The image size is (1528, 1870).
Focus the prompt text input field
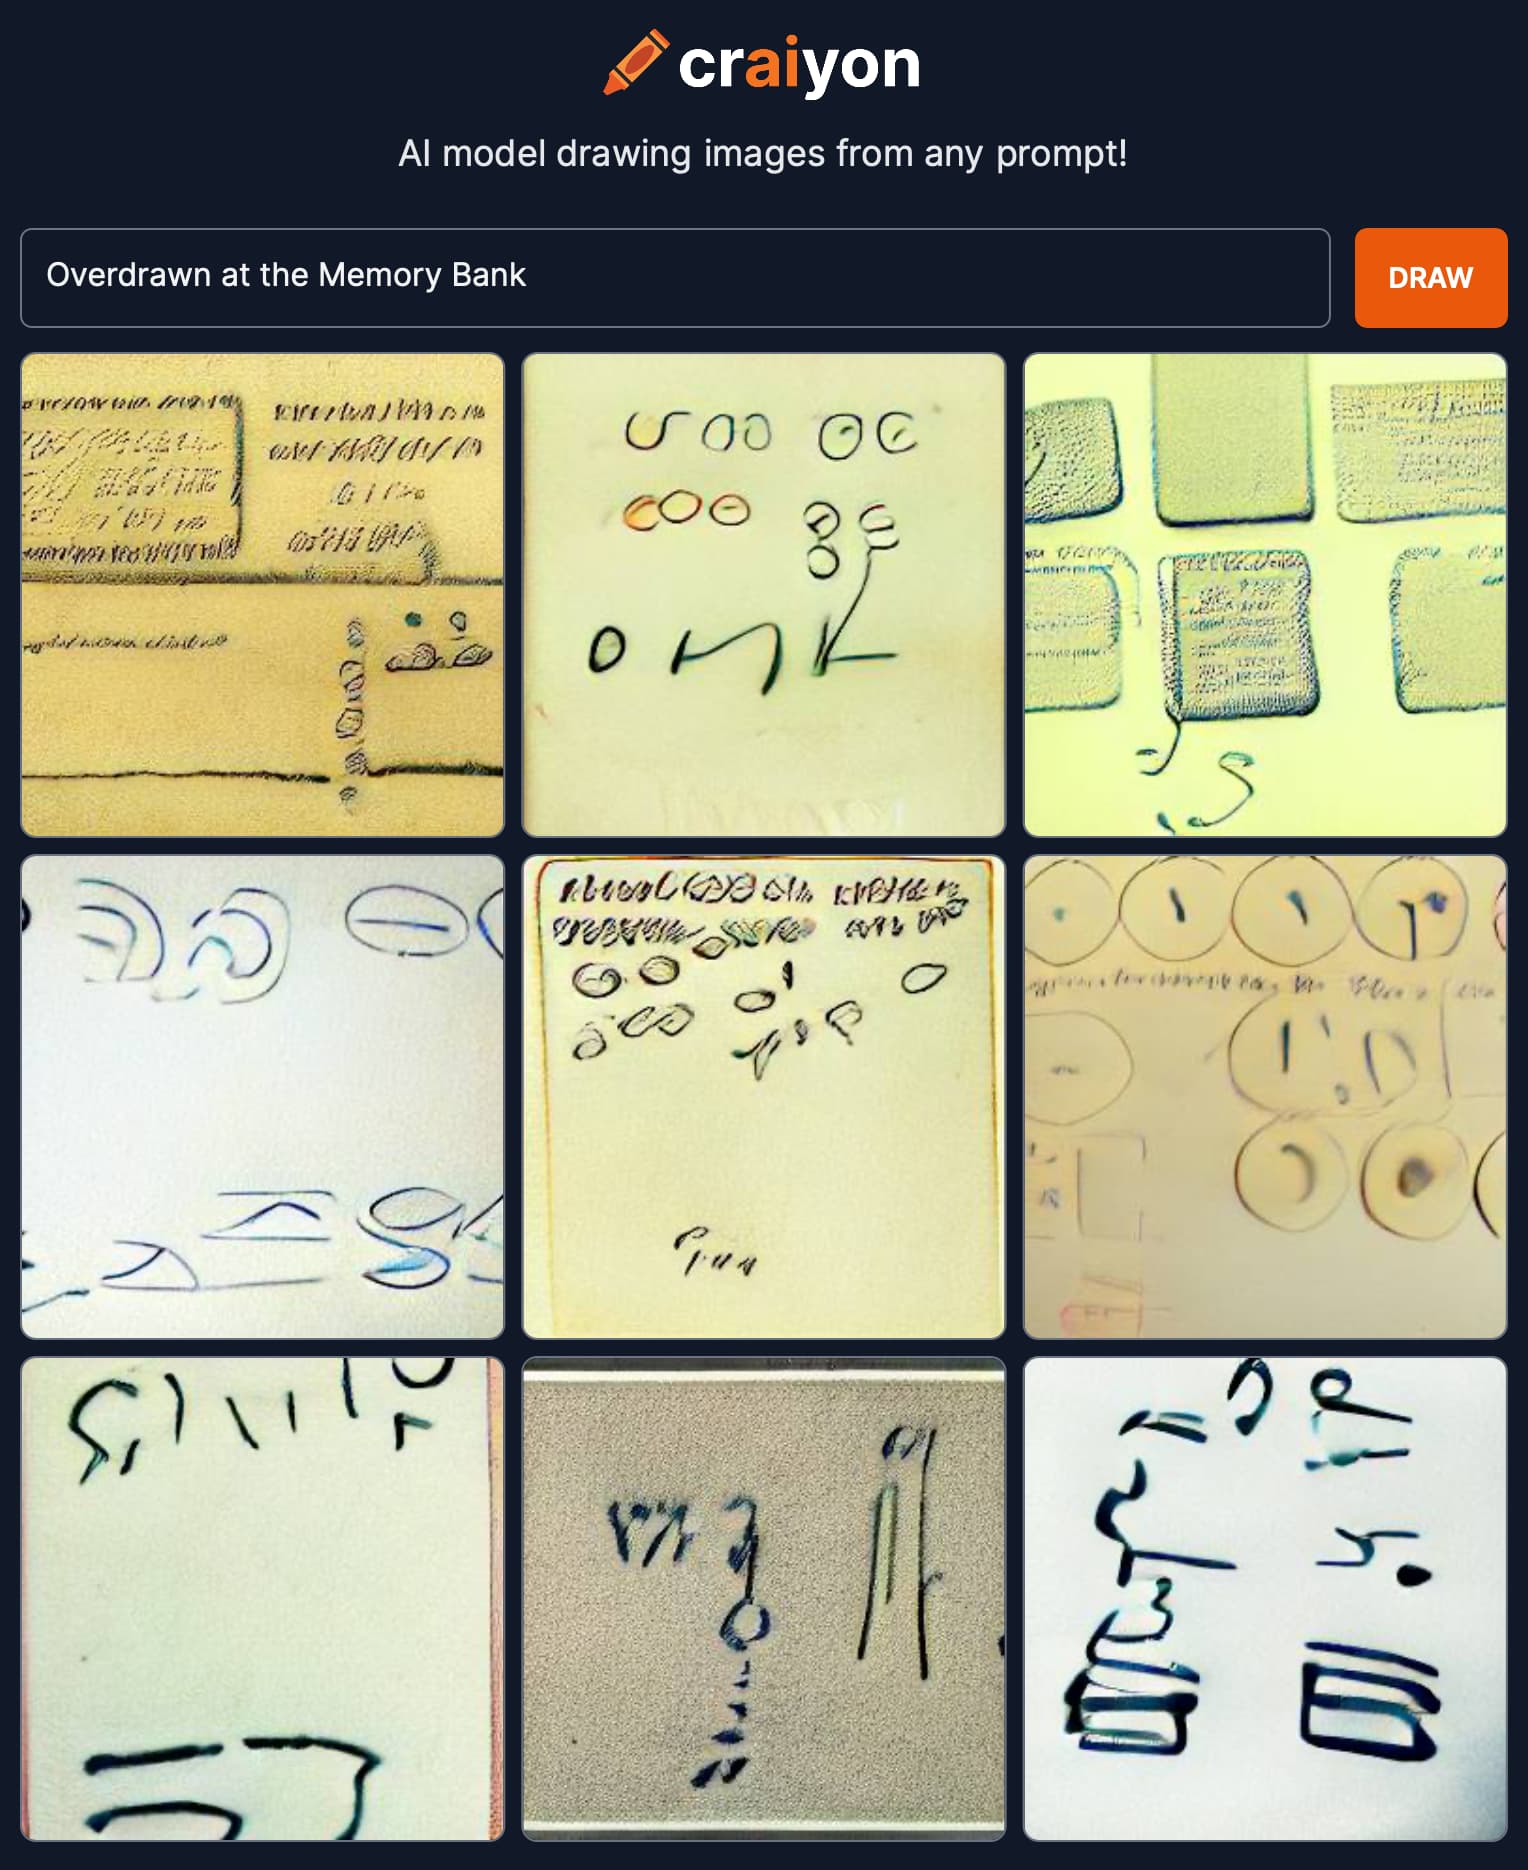pos(675,278)
